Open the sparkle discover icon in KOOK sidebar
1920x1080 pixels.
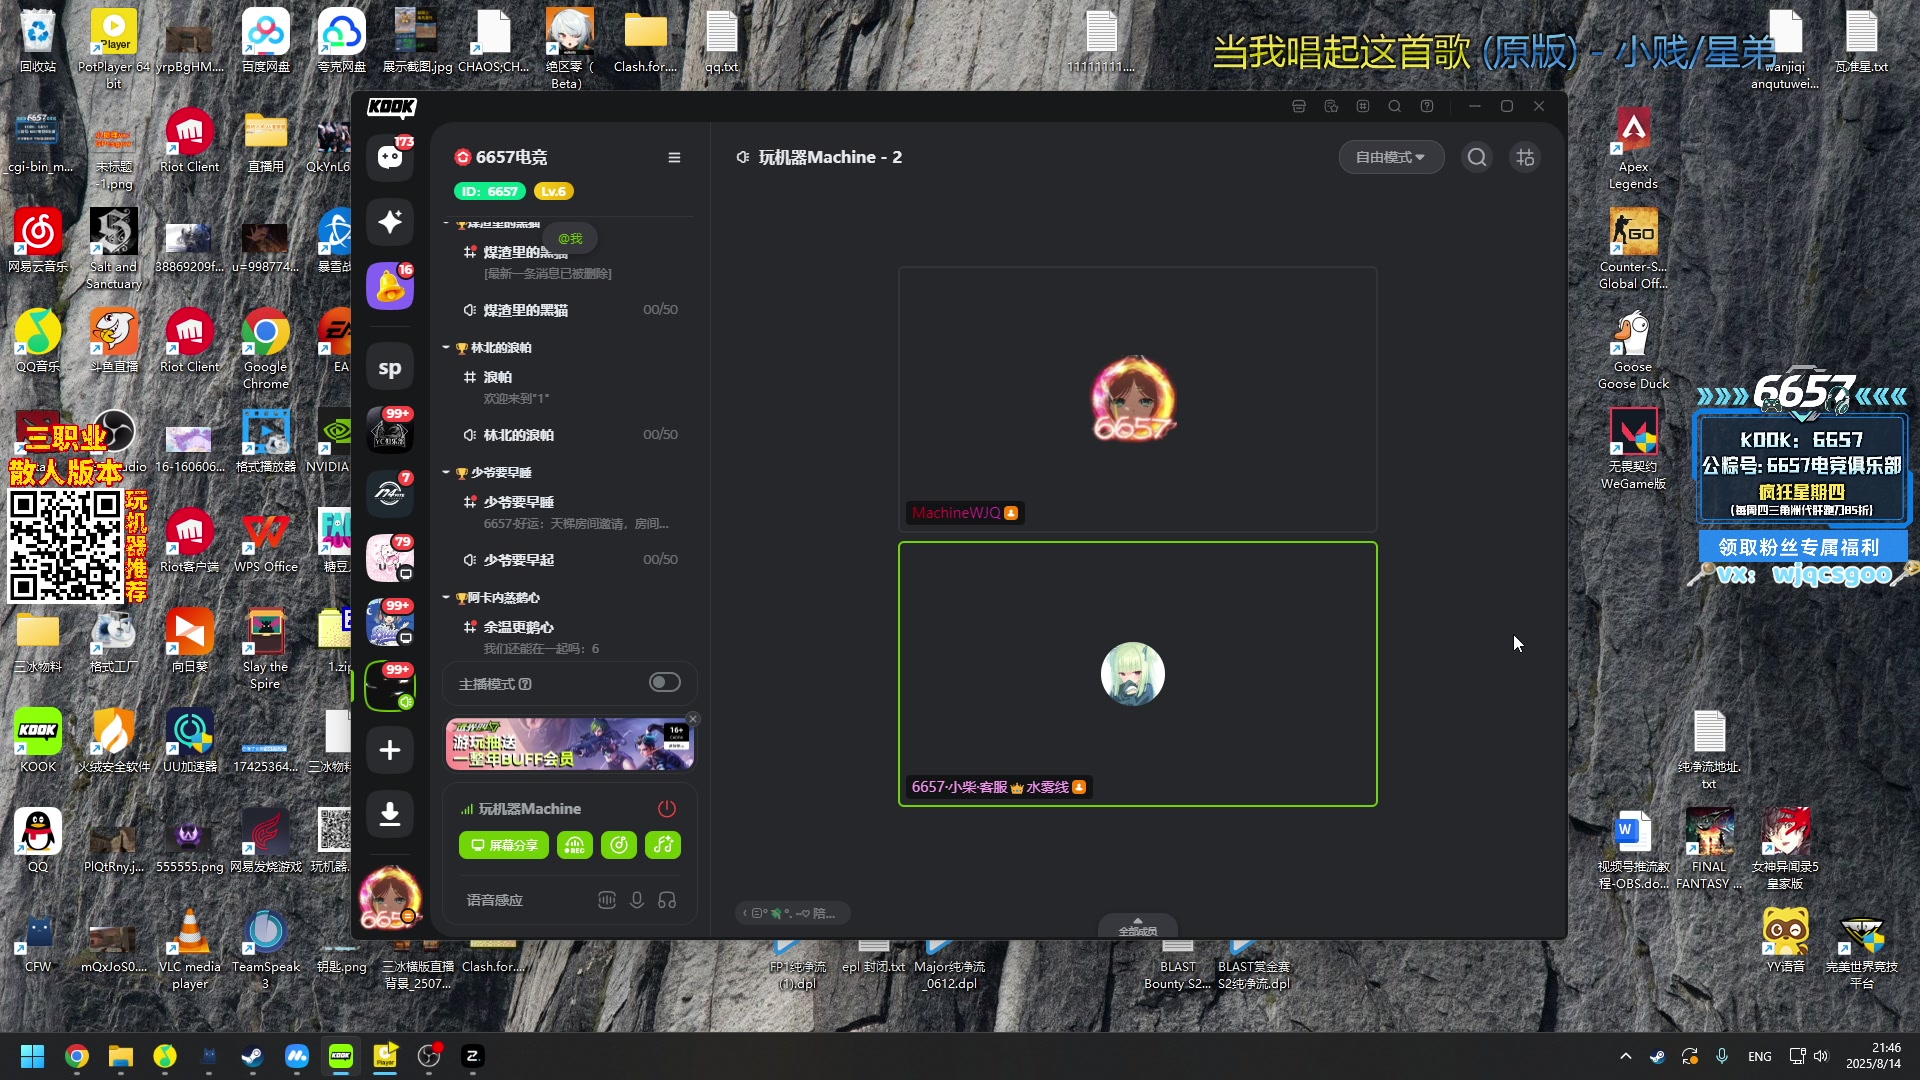coord(390,221)
